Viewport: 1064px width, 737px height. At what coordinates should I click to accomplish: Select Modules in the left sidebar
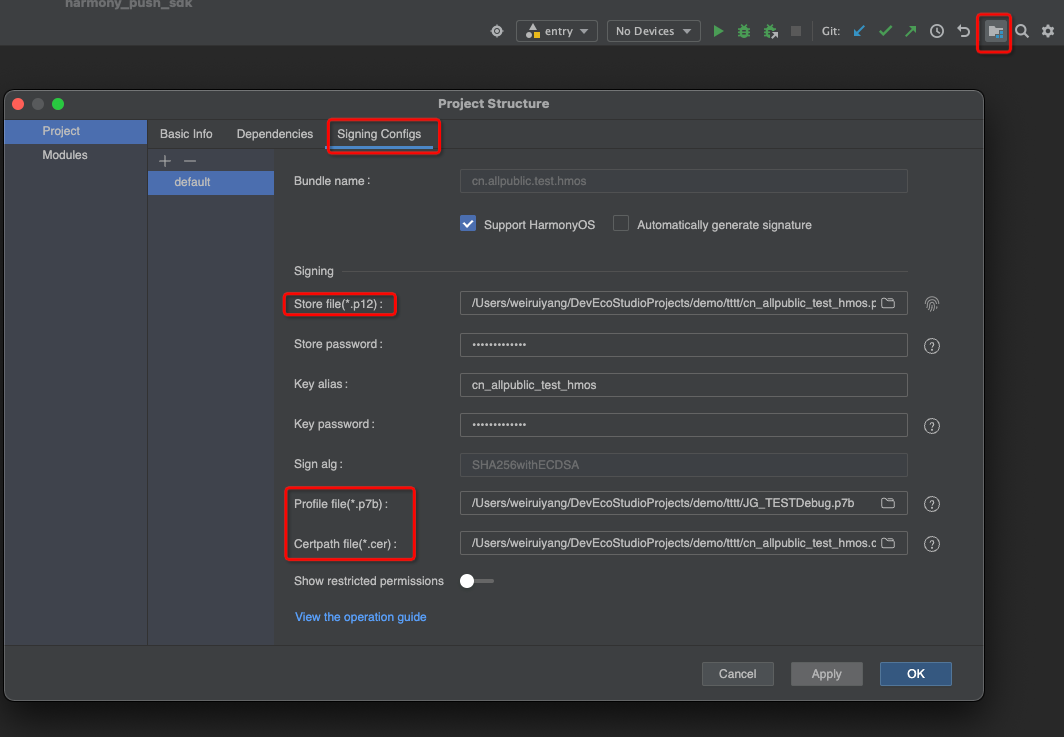click(x=65, y=155)
